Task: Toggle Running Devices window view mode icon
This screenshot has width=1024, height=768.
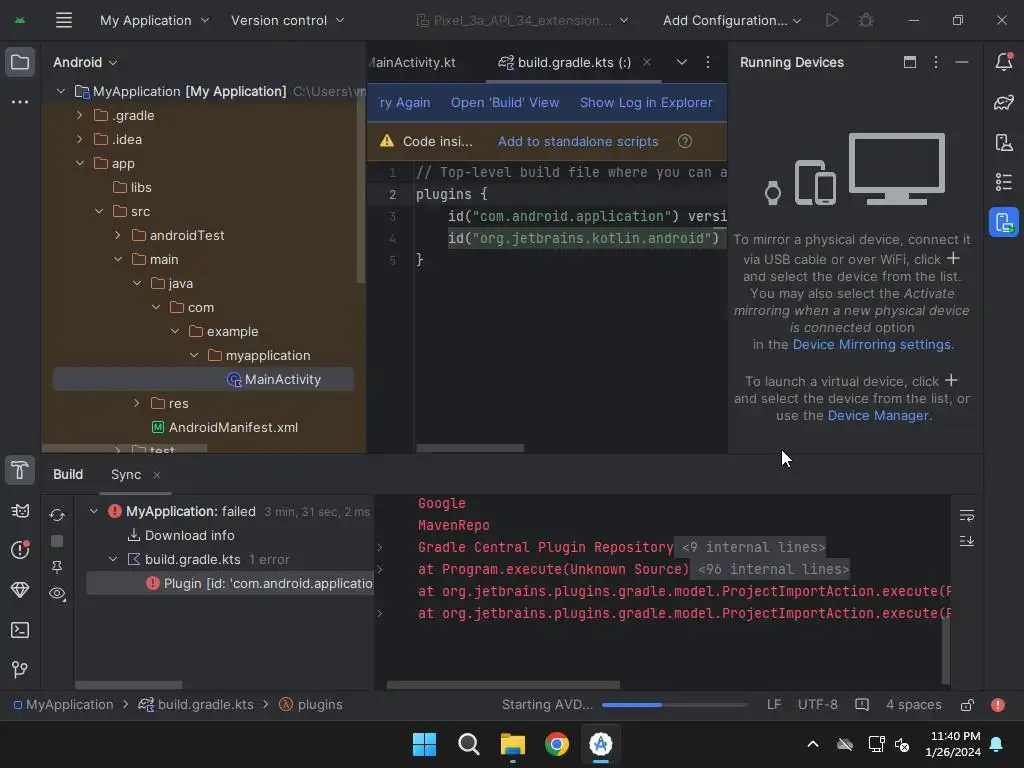Action: tap(910, 62)
